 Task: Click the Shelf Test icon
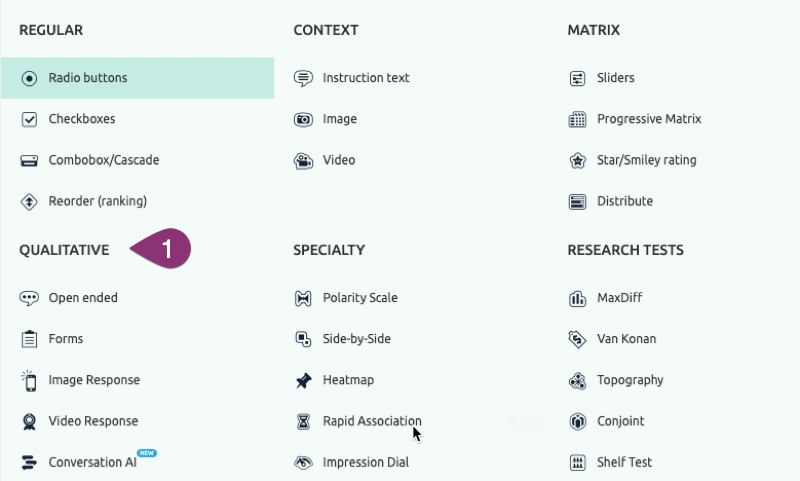click(577, 462)
